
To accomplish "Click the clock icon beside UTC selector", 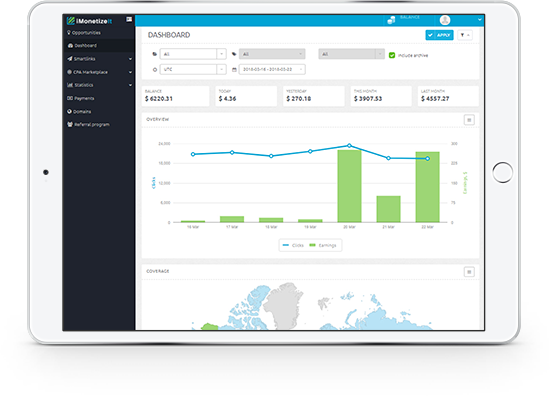I will tap(155, 70).
